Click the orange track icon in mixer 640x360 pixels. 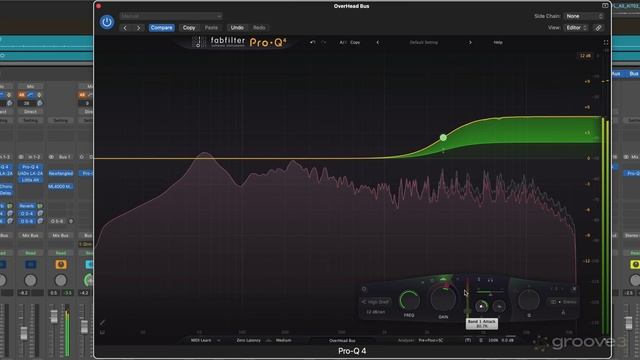[61, 264]
